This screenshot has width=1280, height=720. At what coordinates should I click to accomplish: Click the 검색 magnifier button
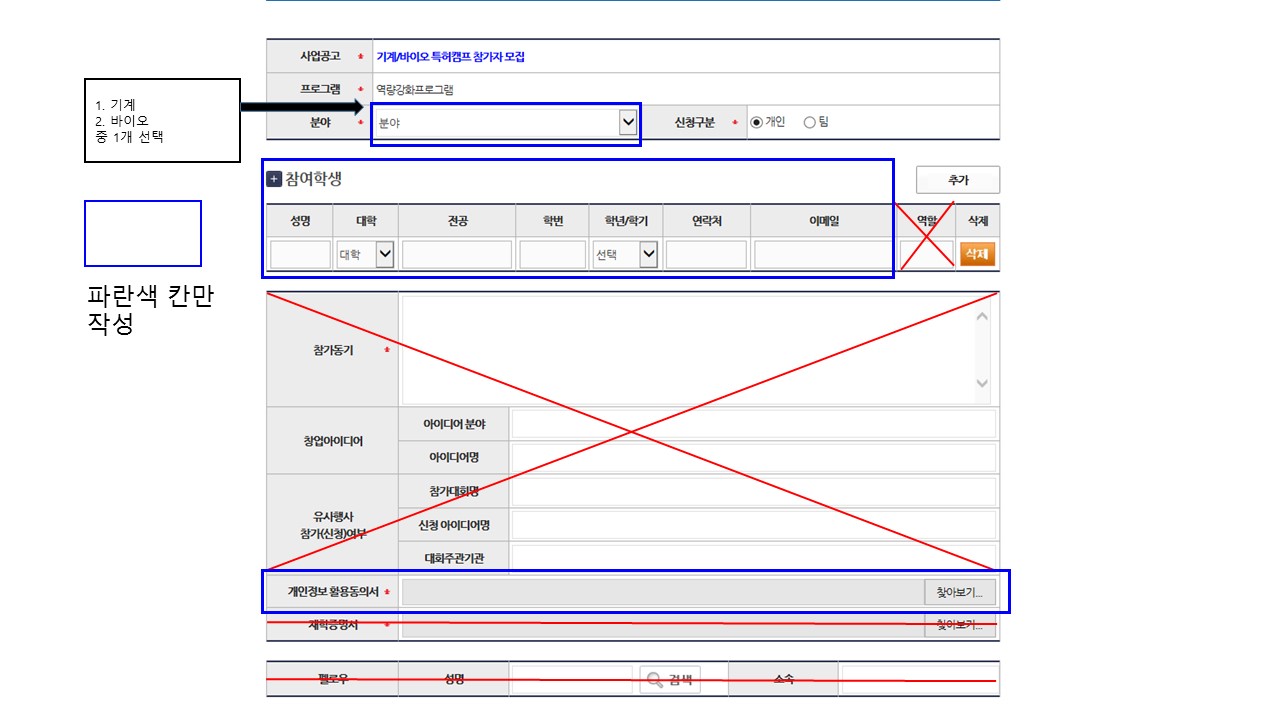670,680
